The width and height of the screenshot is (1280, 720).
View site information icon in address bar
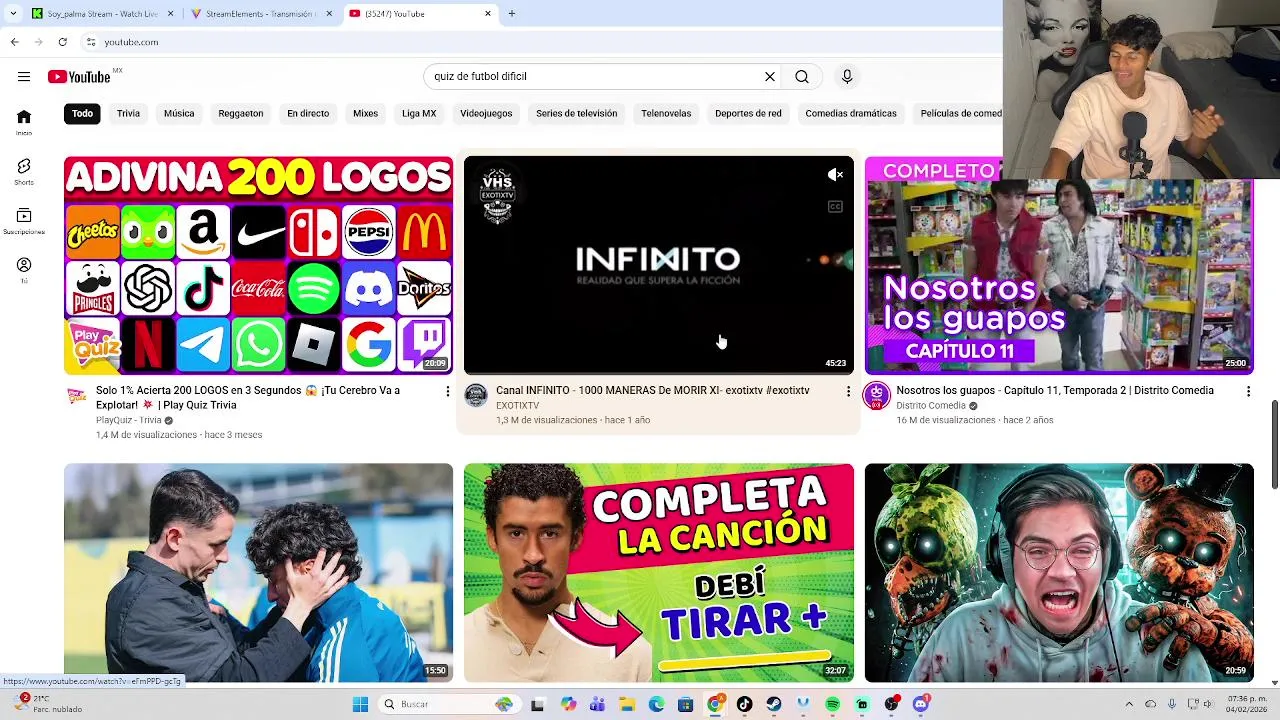(x=91, y=42)
